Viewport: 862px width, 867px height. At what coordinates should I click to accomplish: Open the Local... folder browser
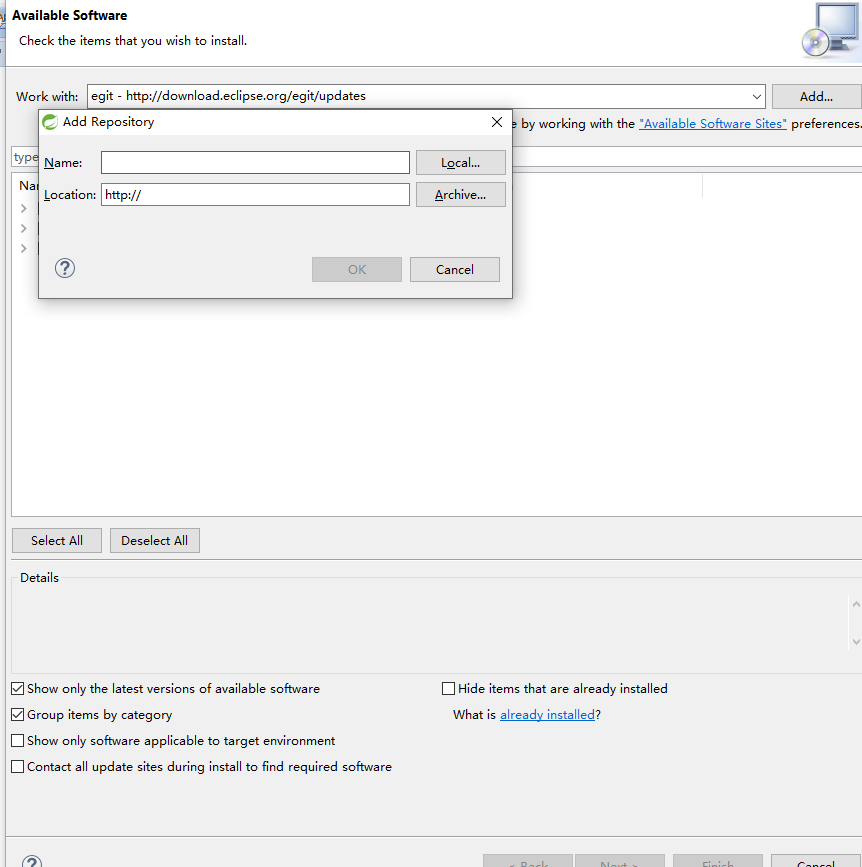point(461,163)
